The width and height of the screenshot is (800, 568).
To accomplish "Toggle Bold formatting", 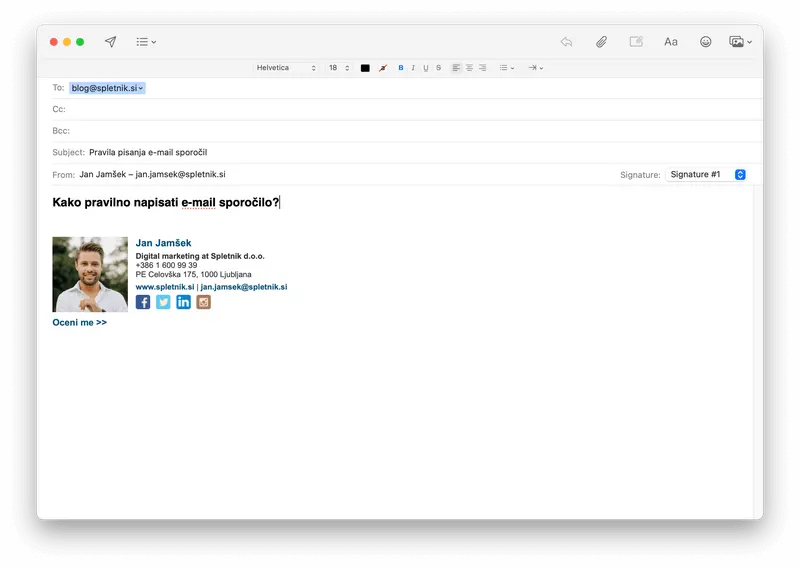I will (x=401, y=68).
